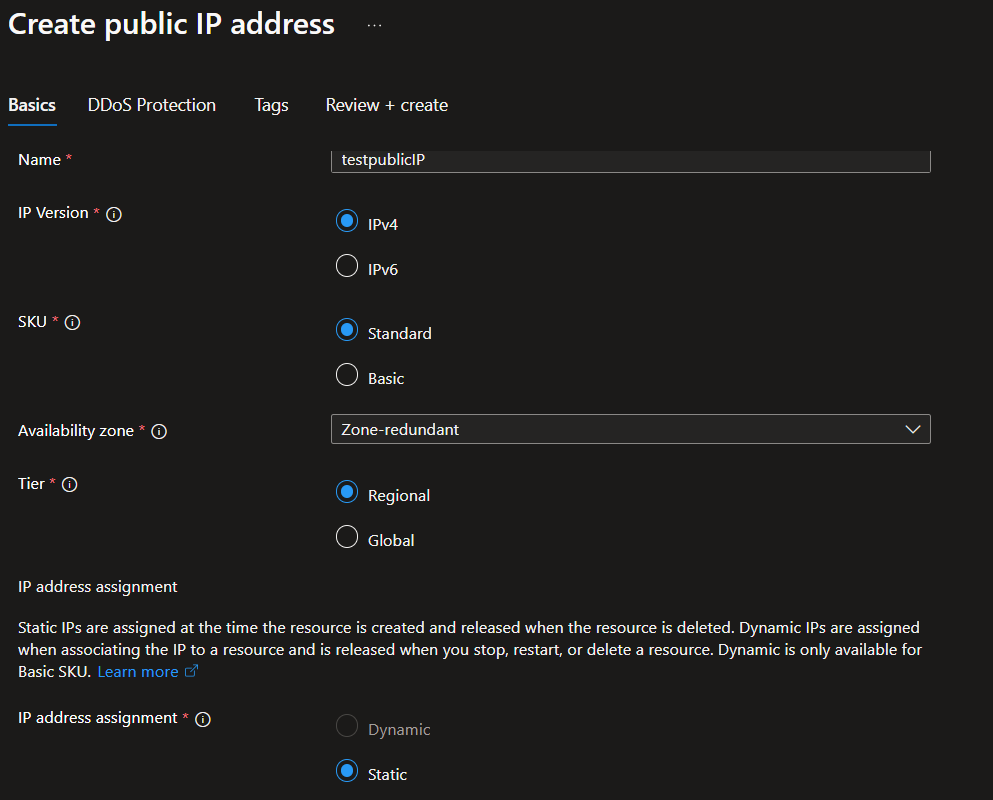Select the IPv4 IP version
Image resolution: width=993 pixels, height=800 pixels.
[x=346, y=221]
